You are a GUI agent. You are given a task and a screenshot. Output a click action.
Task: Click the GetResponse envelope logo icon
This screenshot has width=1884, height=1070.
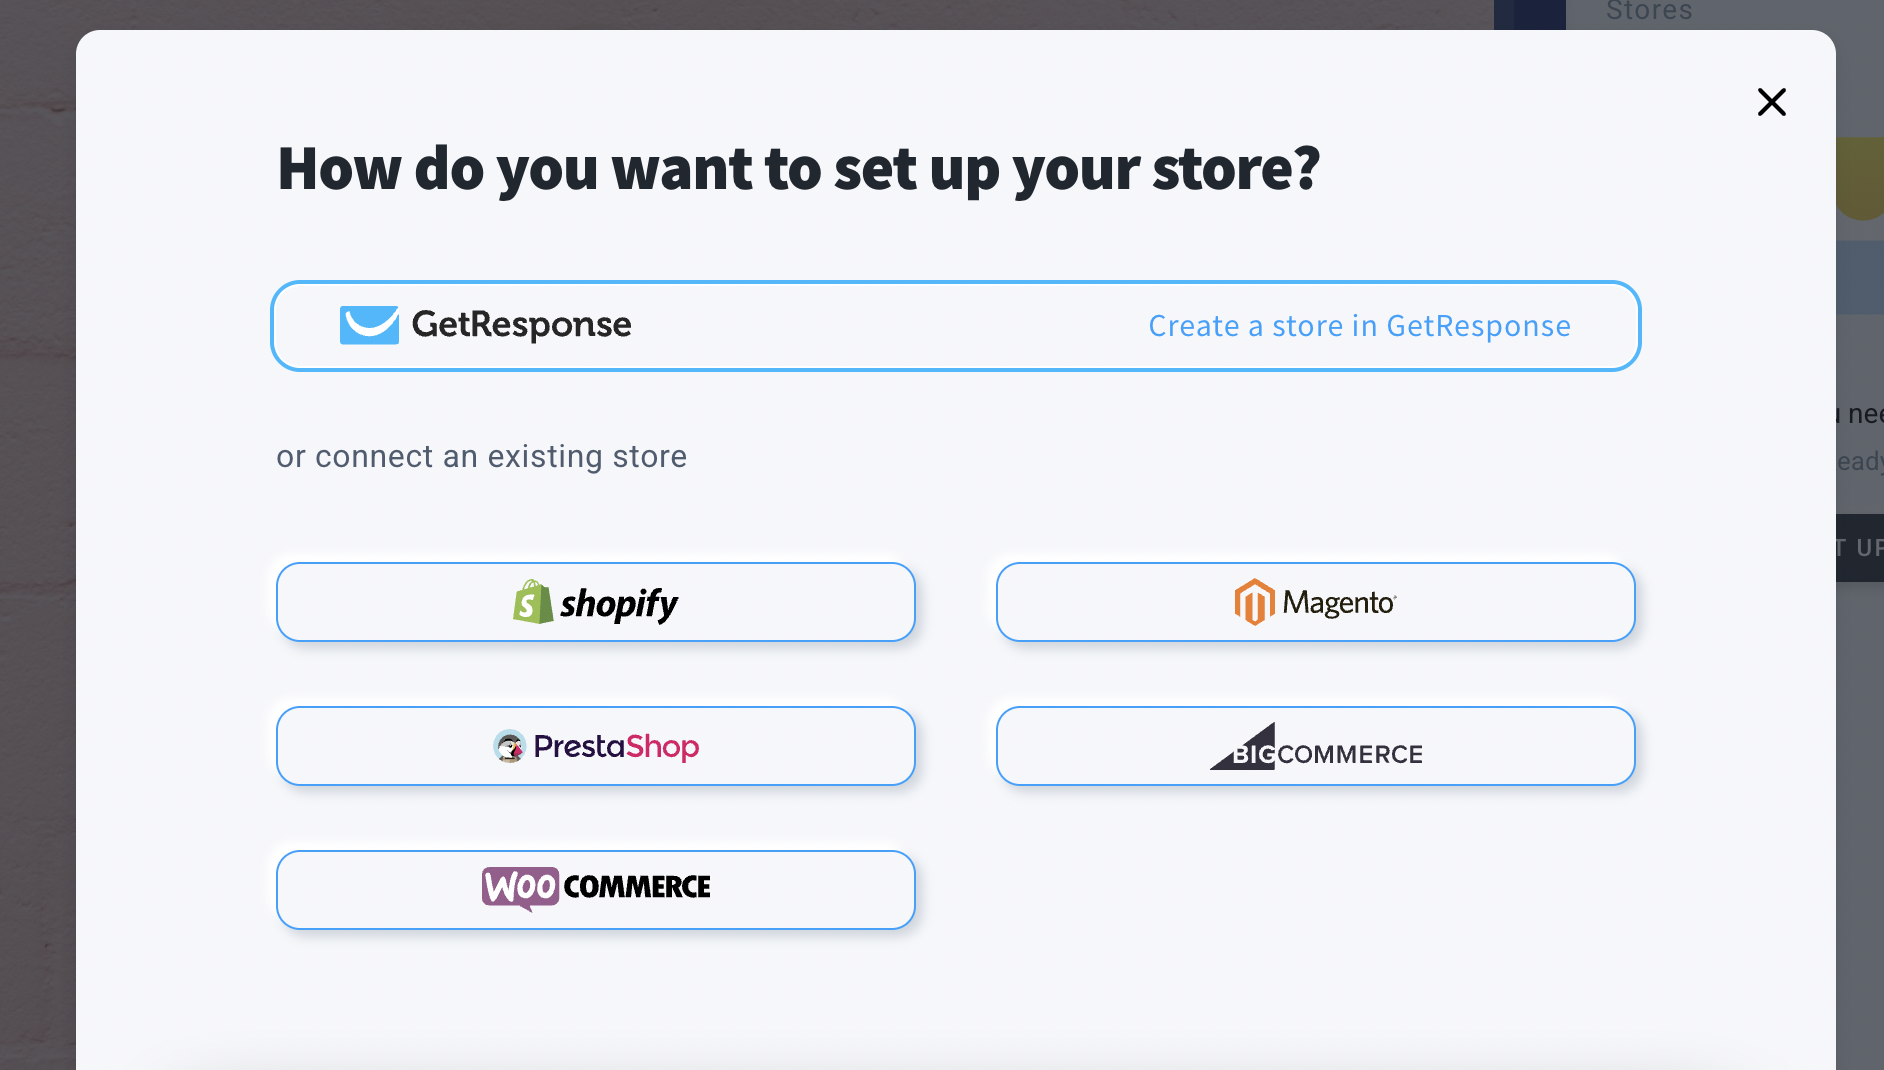(369, 325)
